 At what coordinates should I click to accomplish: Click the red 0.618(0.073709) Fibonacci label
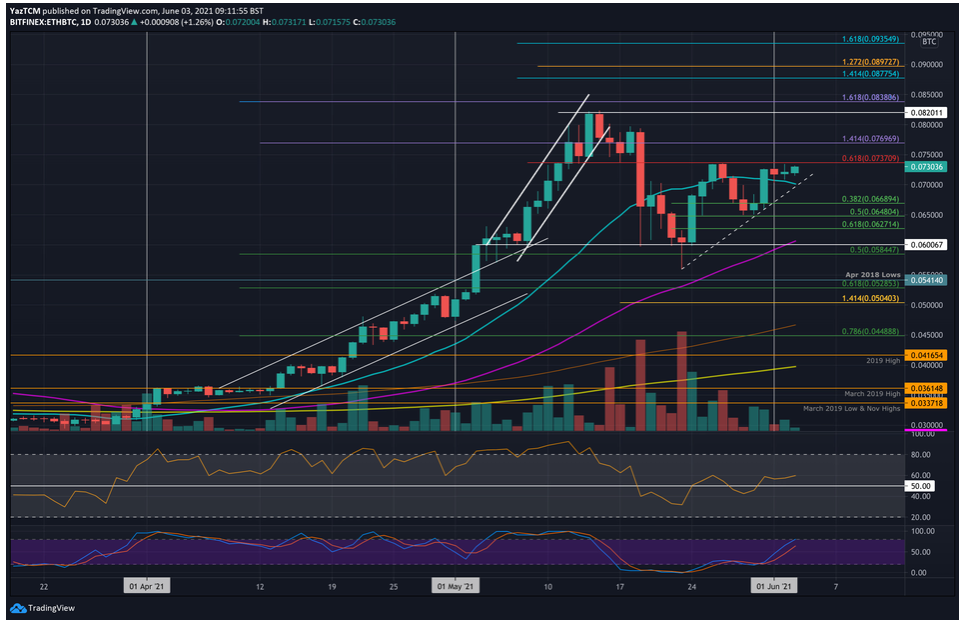pyautogui.click(x=871, y=158)
